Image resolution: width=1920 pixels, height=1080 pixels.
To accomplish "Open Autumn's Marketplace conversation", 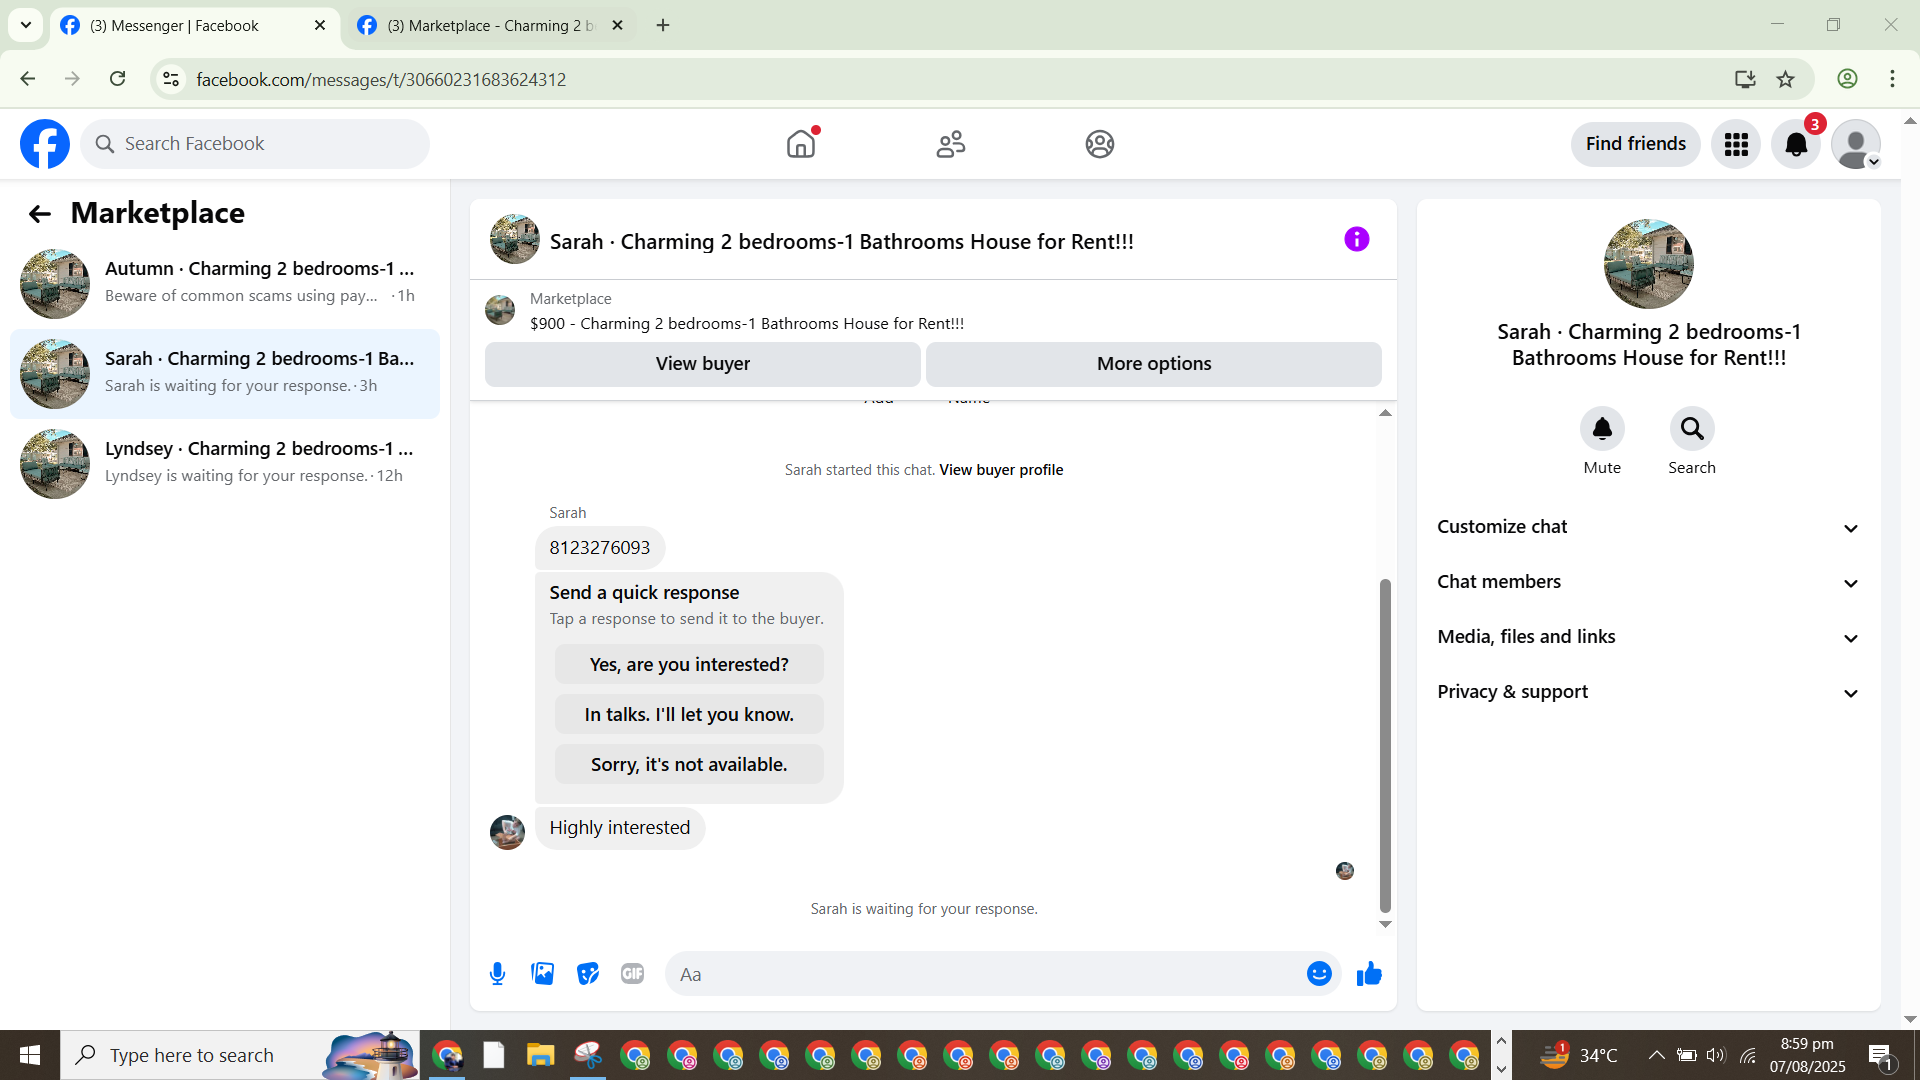I will [225, 284].
